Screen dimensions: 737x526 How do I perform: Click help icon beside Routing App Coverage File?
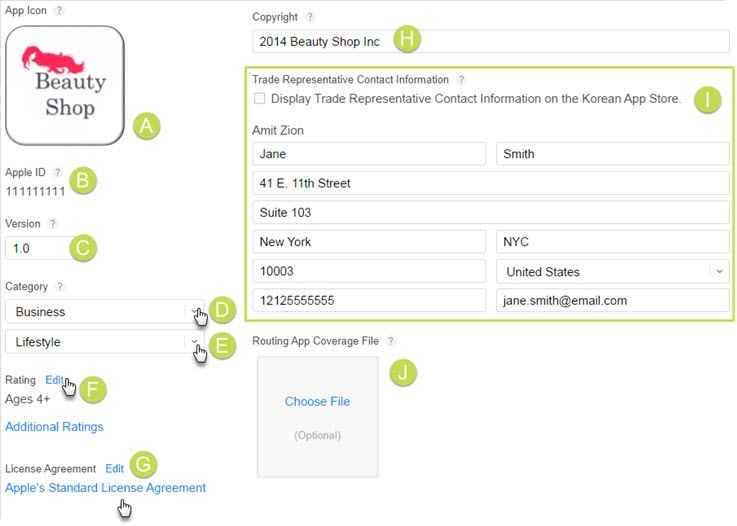point(391,342)
